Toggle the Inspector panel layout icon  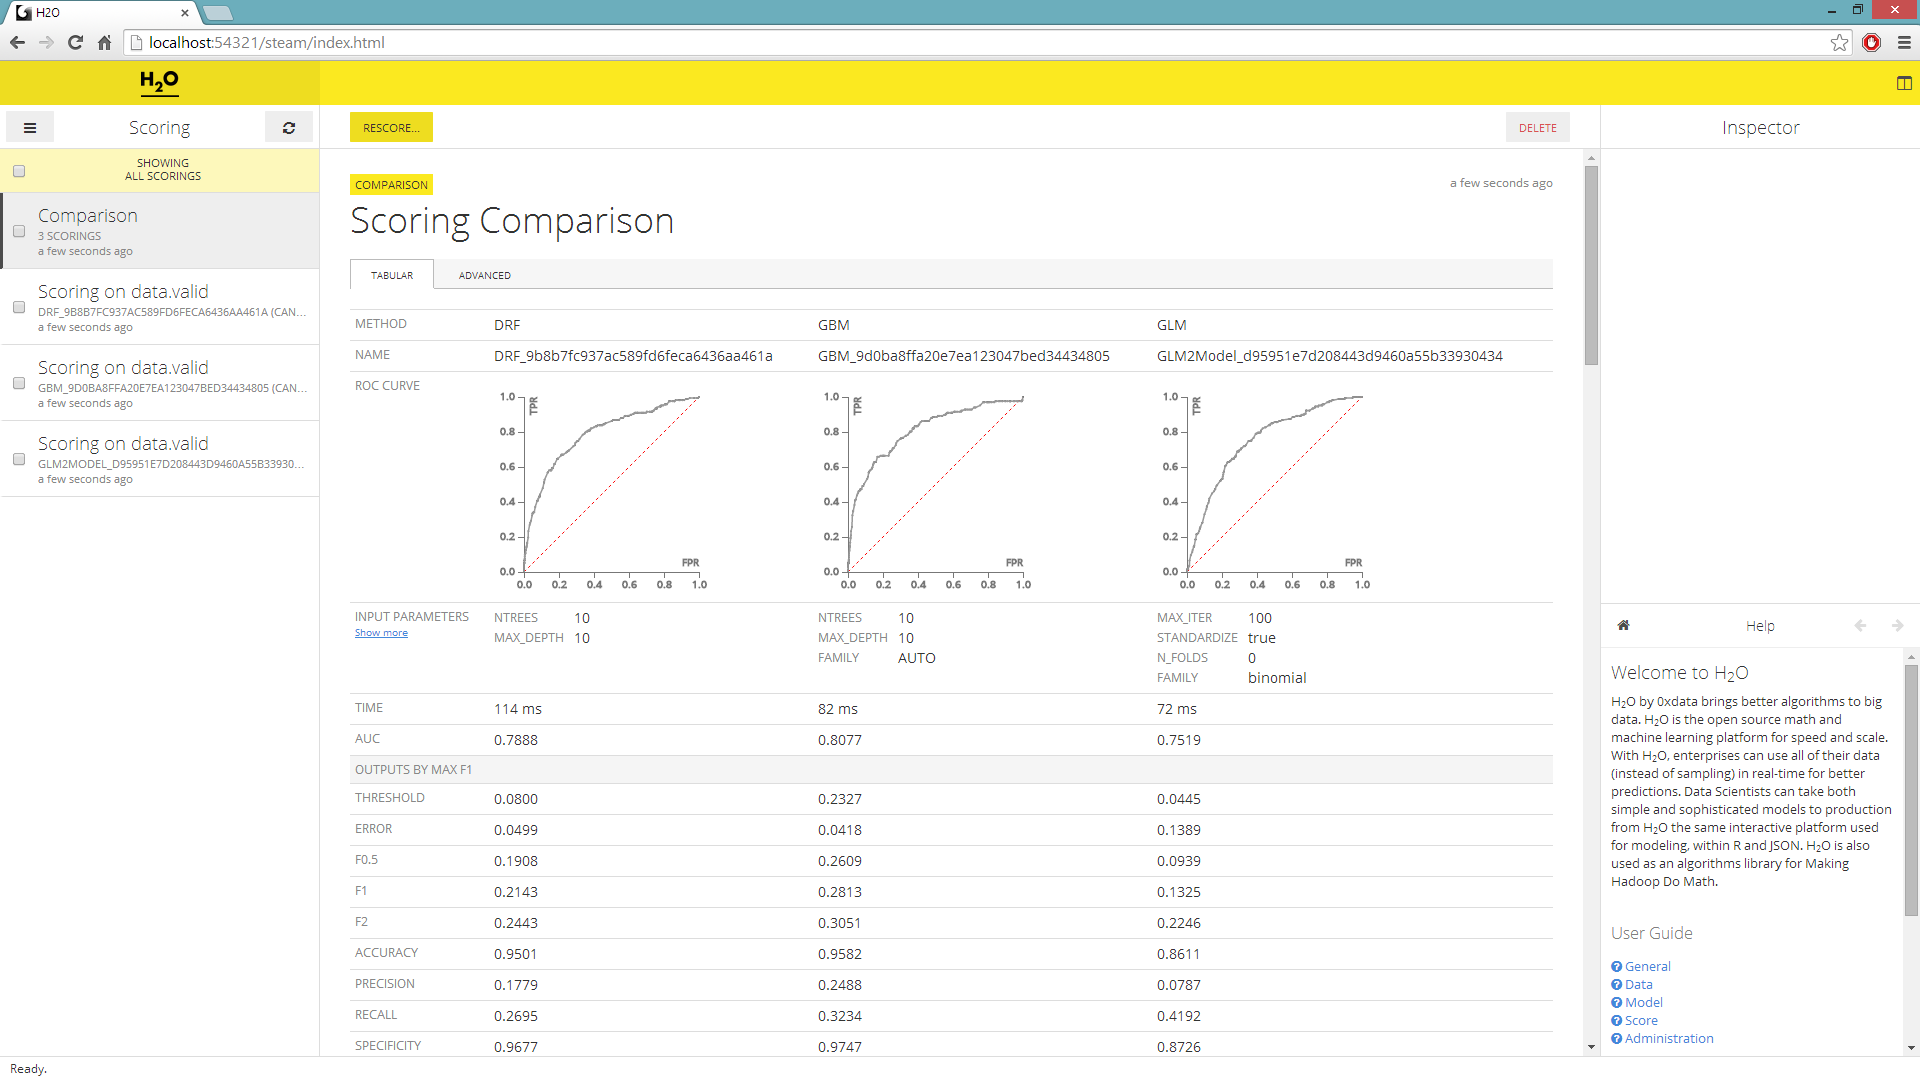[x=1904, y=83]
